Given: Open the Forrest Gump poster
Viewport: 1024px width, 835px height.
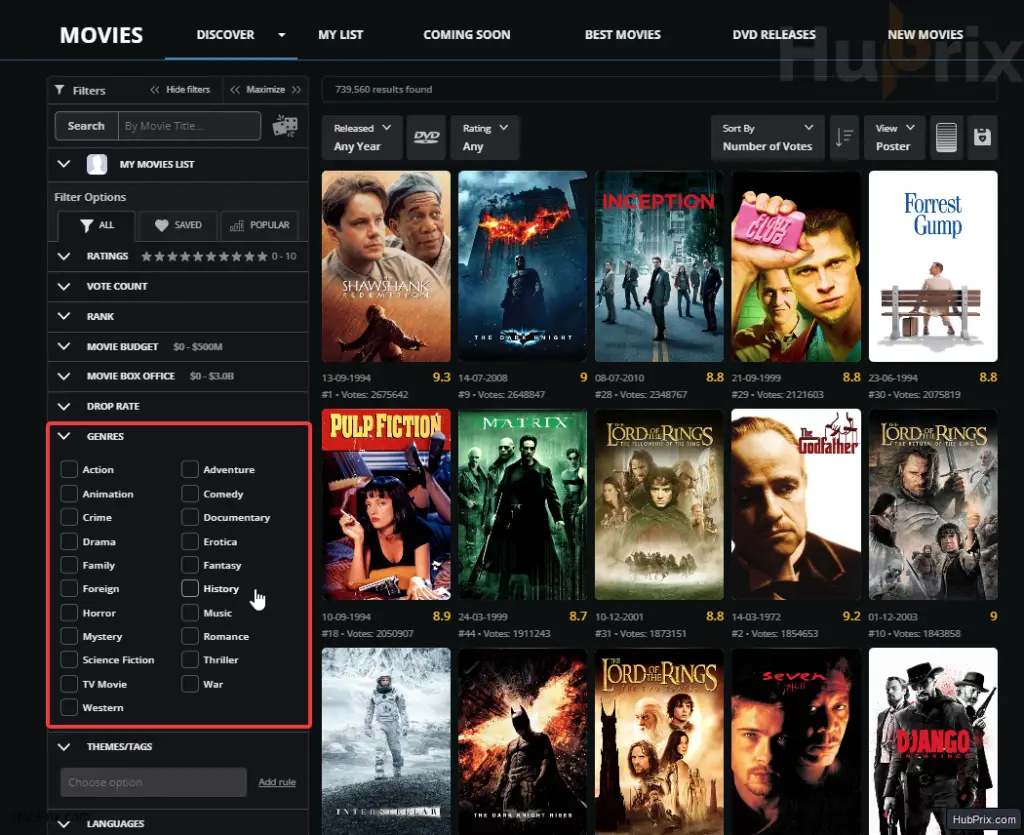Looking at the screenshot, I should point(933,266).
